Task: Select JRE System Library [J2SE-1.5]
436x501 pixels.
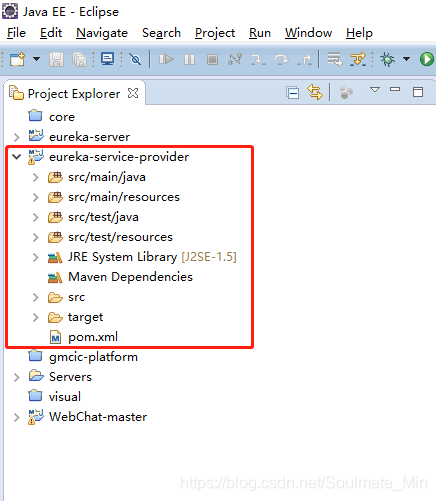Action: pos(152,257)
